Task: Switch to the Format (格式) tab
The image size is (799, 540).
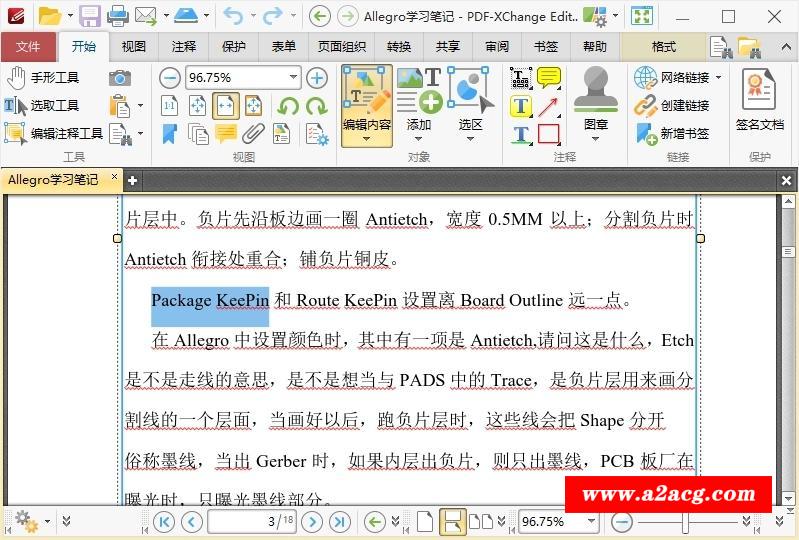Action: (663, 46)
